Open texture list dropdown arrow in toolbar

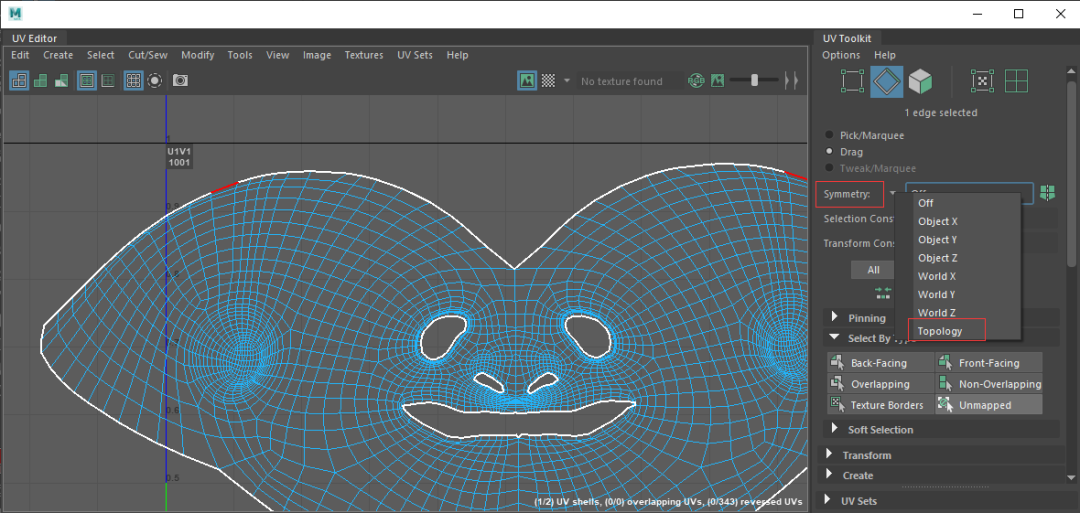[567, 81]
